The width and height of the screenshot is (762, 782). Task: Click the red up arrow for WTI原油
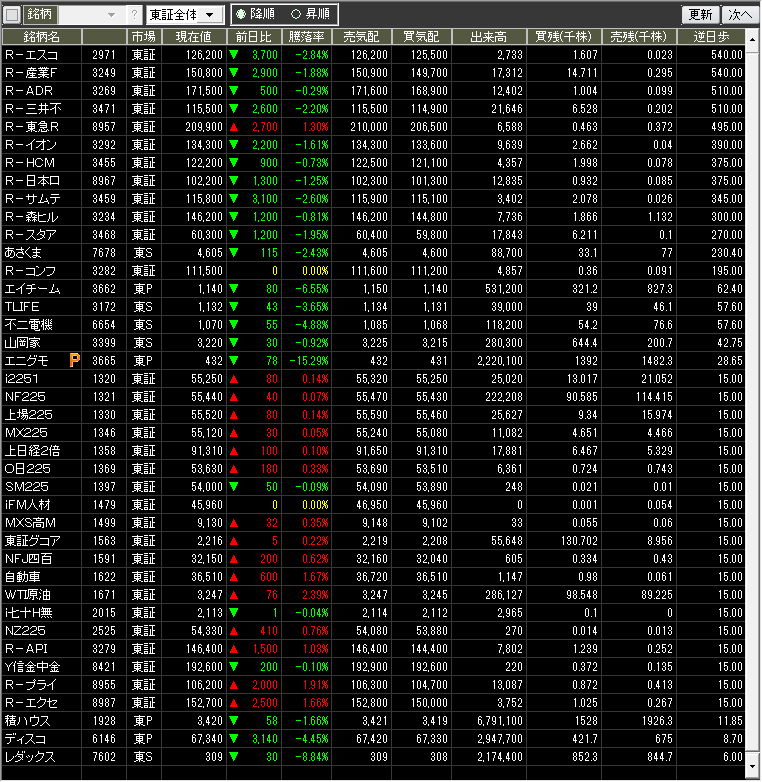(x=233, y=594)
